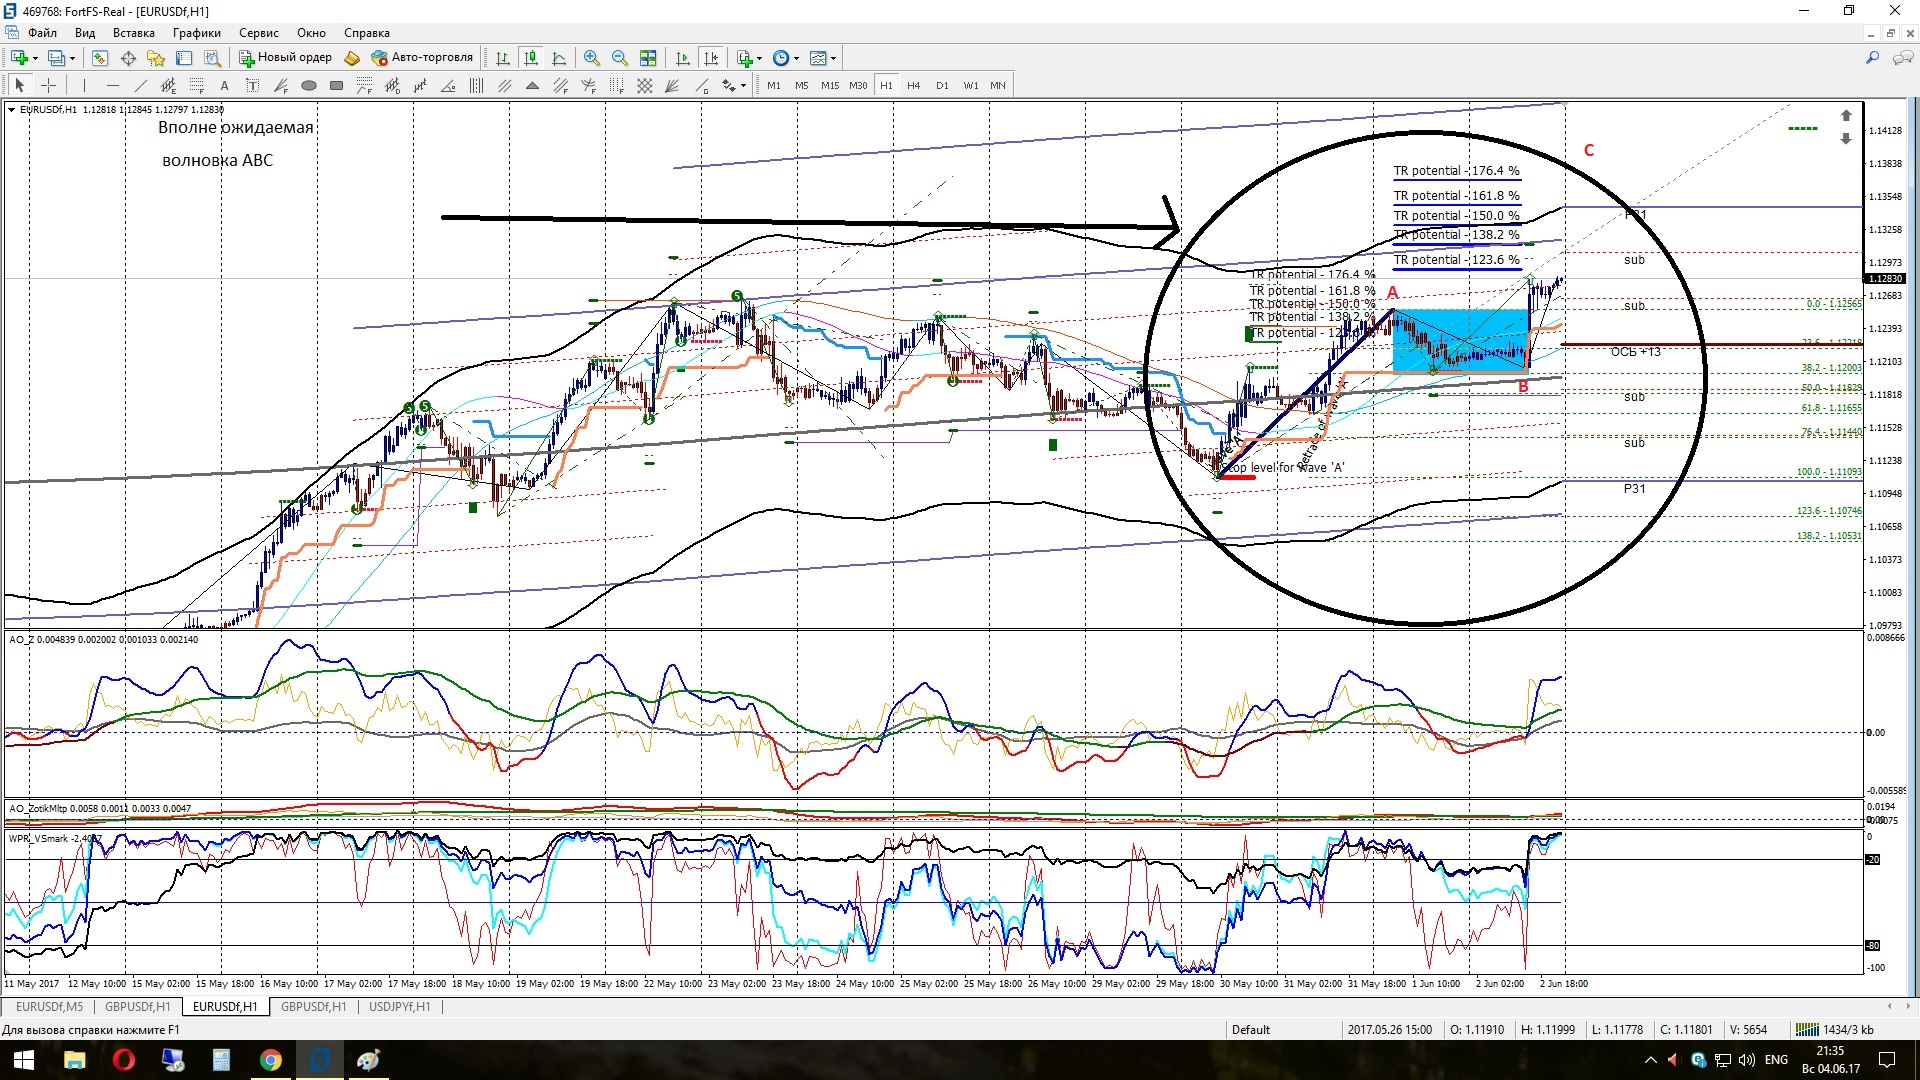Open the Вид menu

(85, 33)
